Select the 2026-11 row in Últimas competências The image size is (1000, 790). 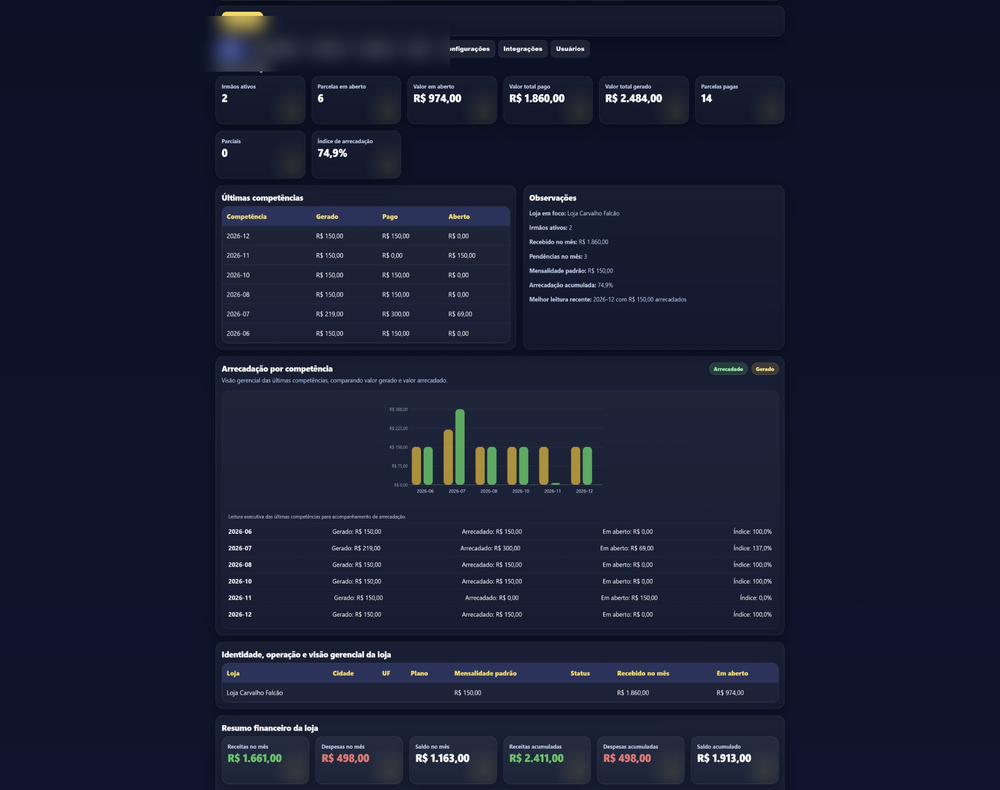[x=365, y=256]
